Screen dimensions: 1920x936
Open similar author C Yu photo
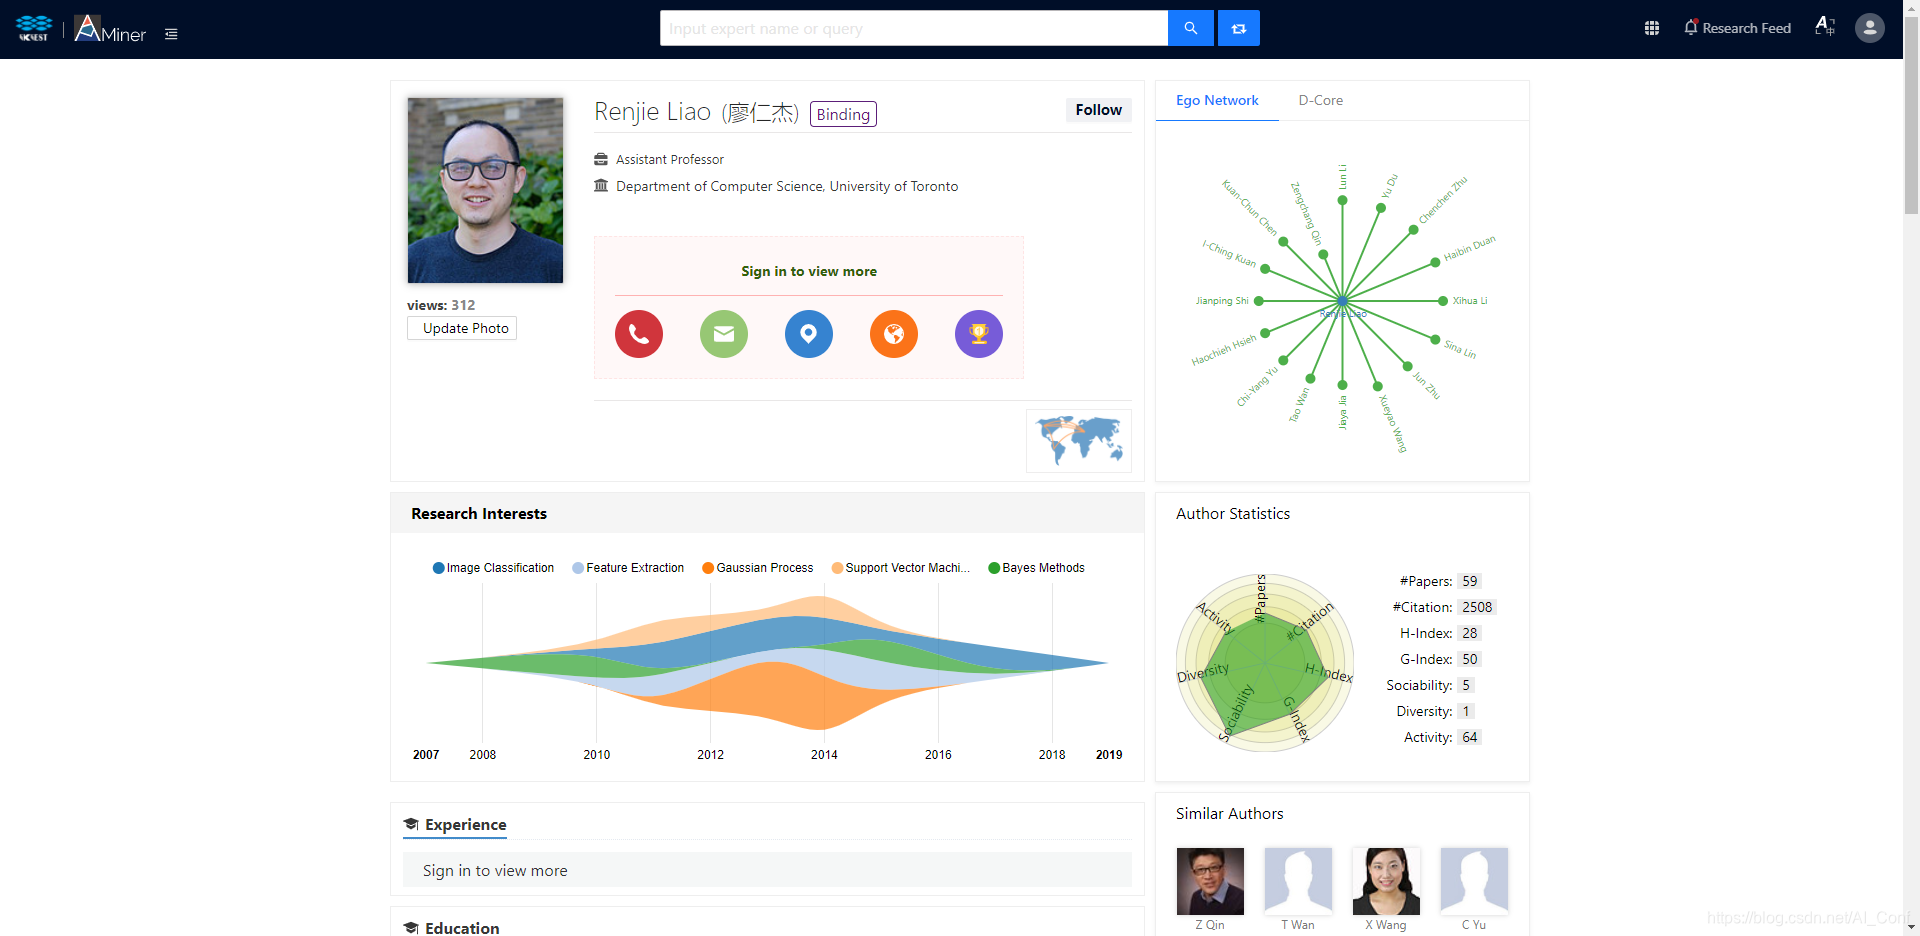point(1474,881)
